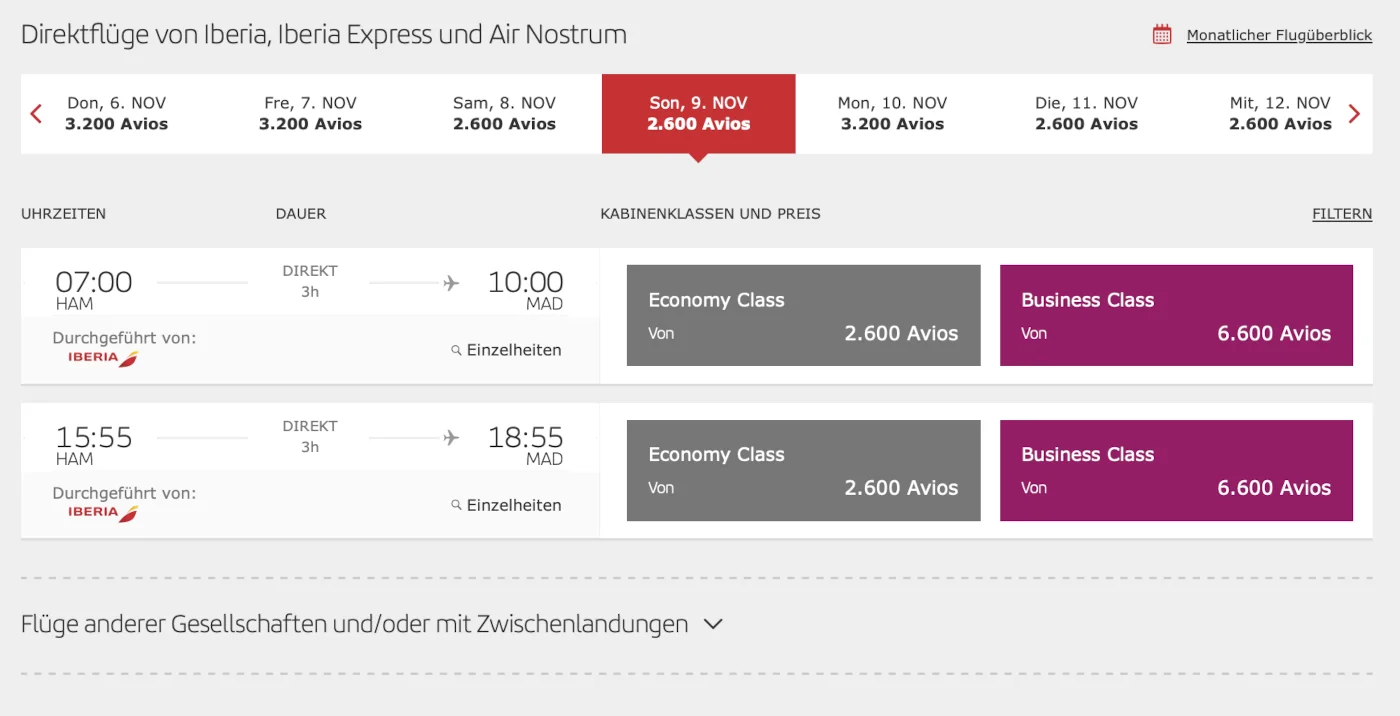This screenshot has height=716, width=1400.
Task: Select Economy Class for the 07:00 flight
Action: coord(803,314)
